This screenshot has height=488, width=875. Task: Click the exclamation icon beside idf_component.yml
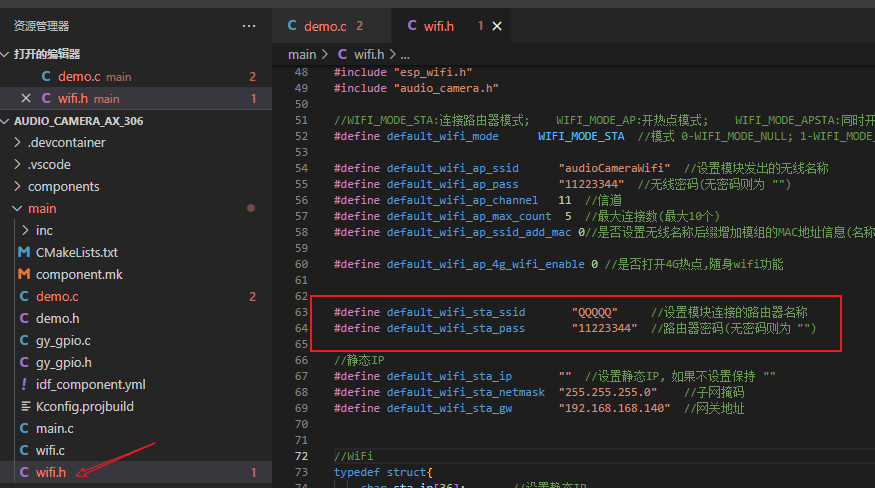pos(24,384)
